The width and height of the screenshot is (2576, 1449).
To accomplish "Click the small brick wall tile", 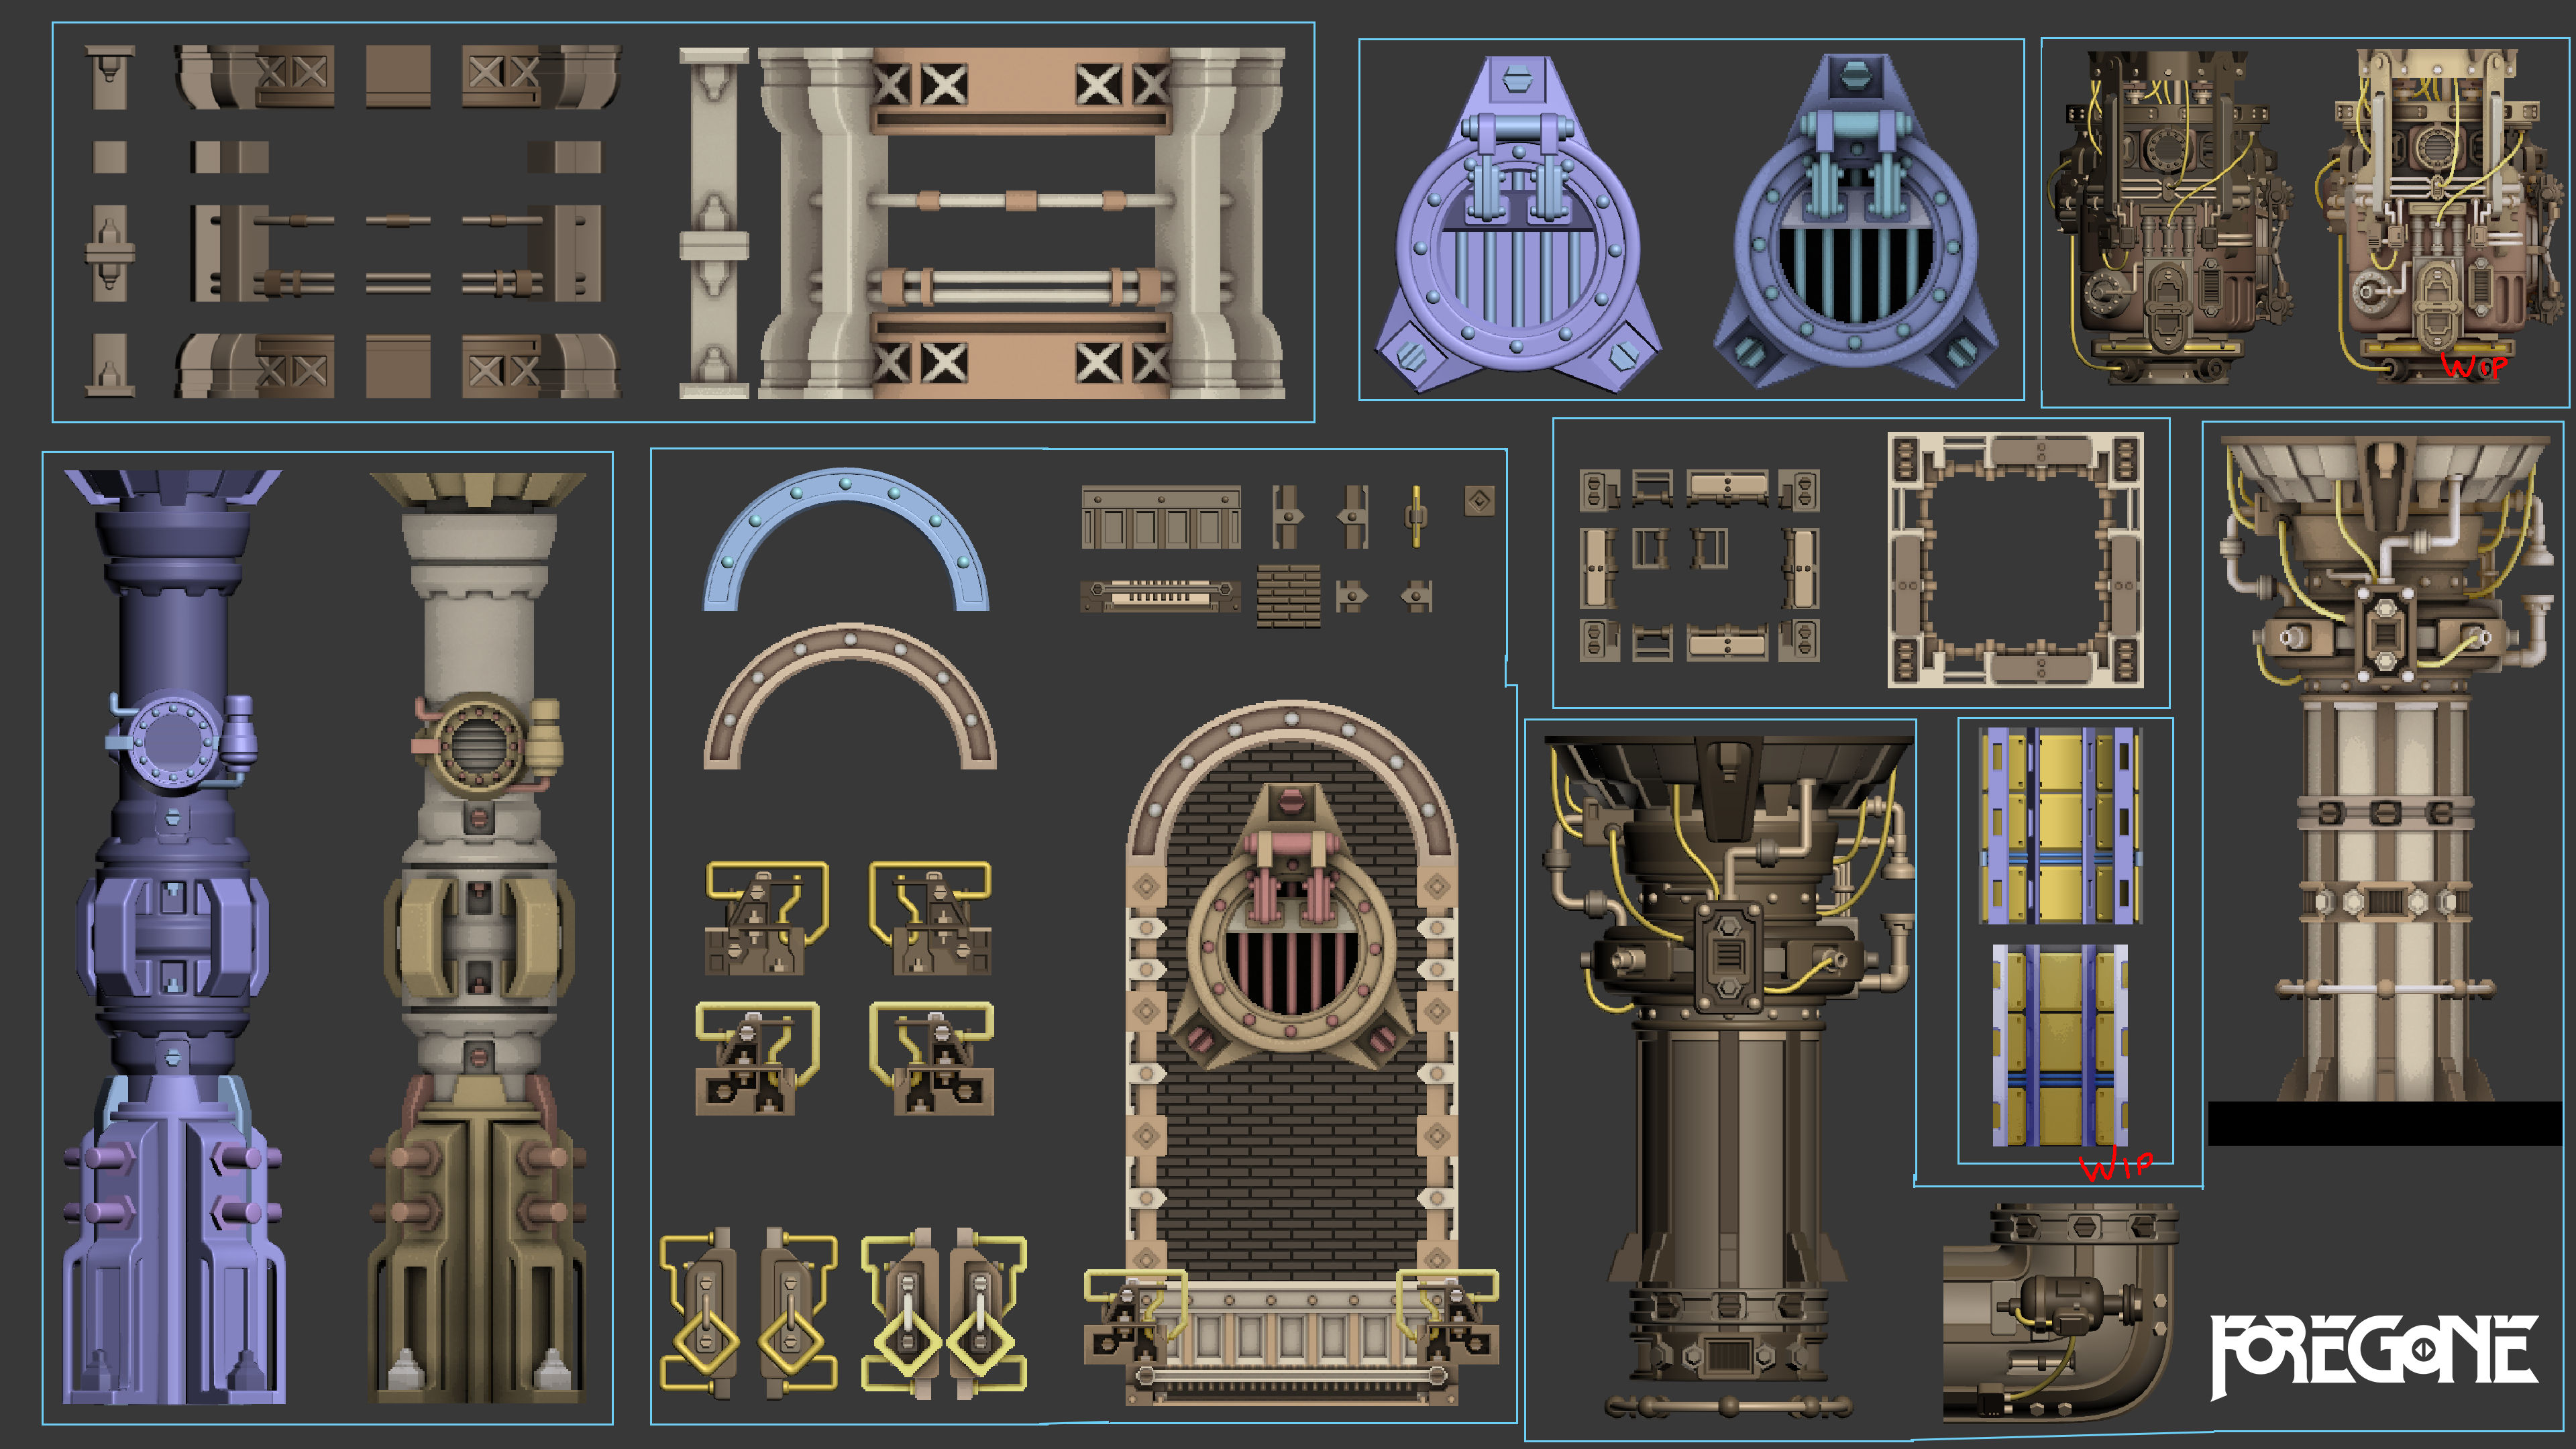I will coord(1288,596).
